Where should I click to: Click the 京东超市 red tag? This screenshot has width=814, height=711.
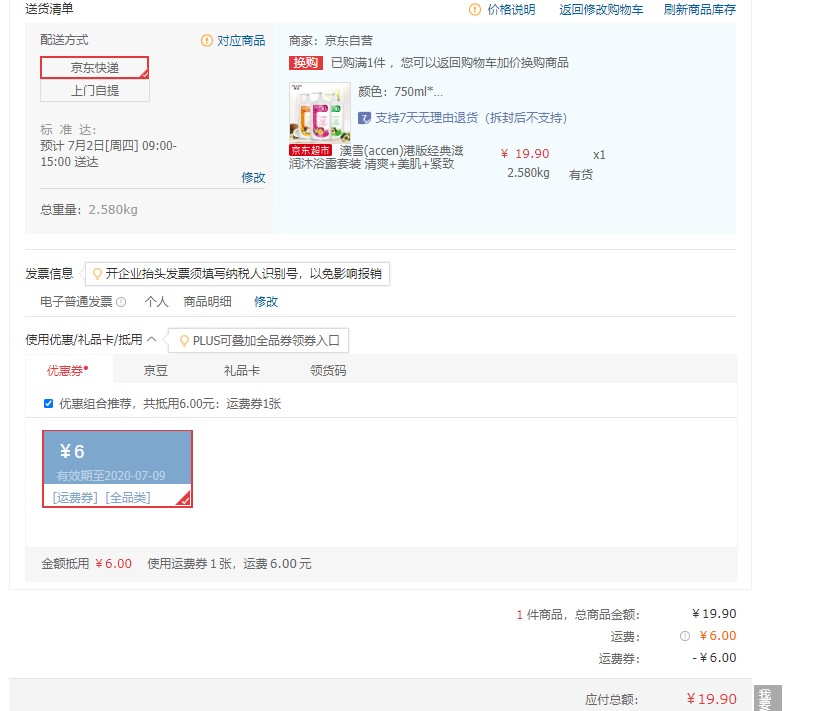pyautogui.click(x=310, y=150)
